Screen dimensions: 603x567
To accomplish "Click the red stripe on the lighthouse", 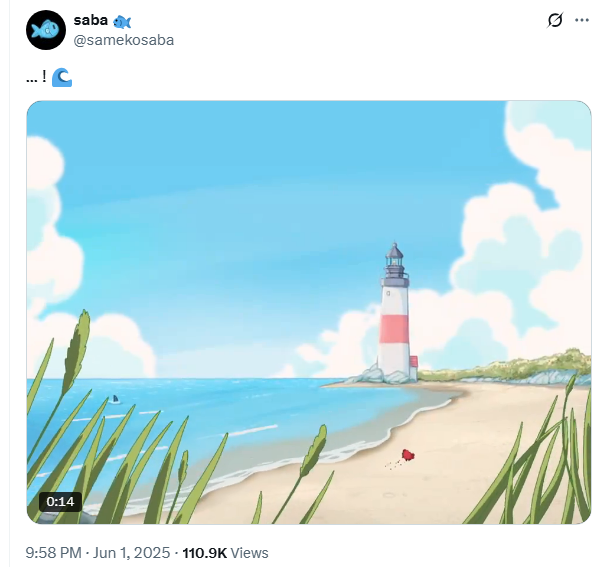I will 394,329.
